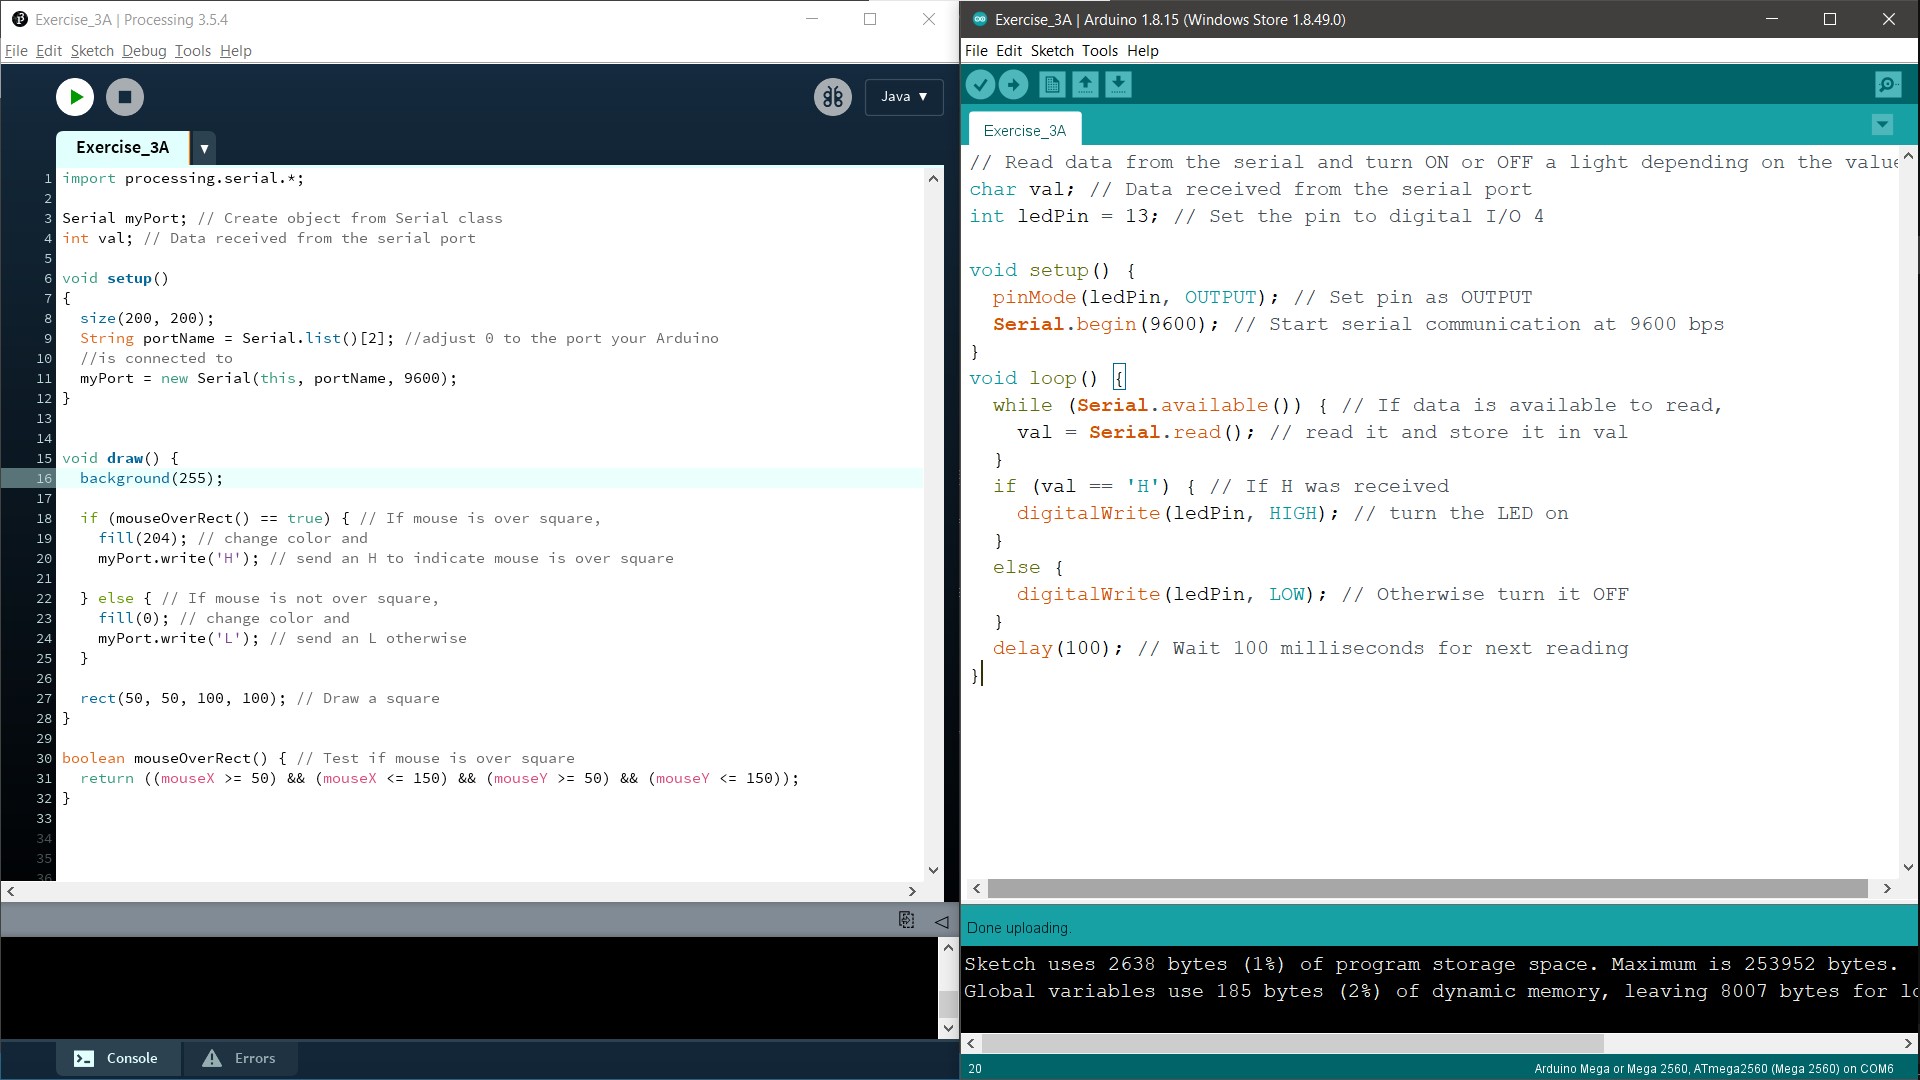Click the Arduino editor vertical scroll down arrow

pyautogui.click(x=1908, y=867)
